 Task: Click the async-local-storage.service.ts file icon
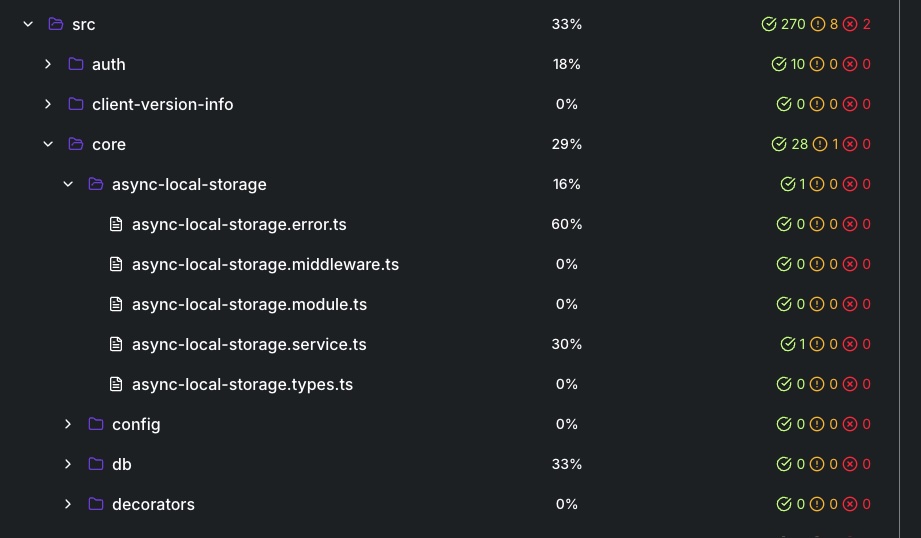coord(116,344)
